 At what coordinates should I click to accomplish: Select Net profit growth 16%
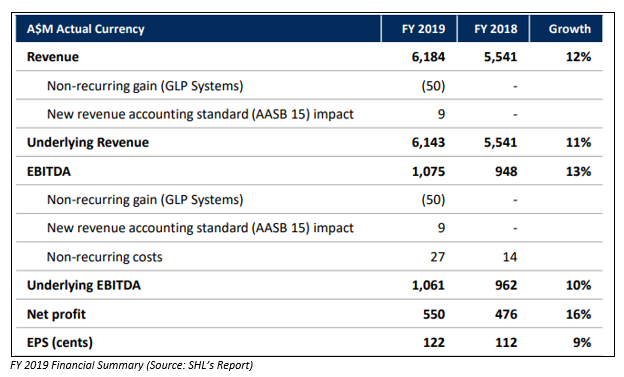point(578,314)
